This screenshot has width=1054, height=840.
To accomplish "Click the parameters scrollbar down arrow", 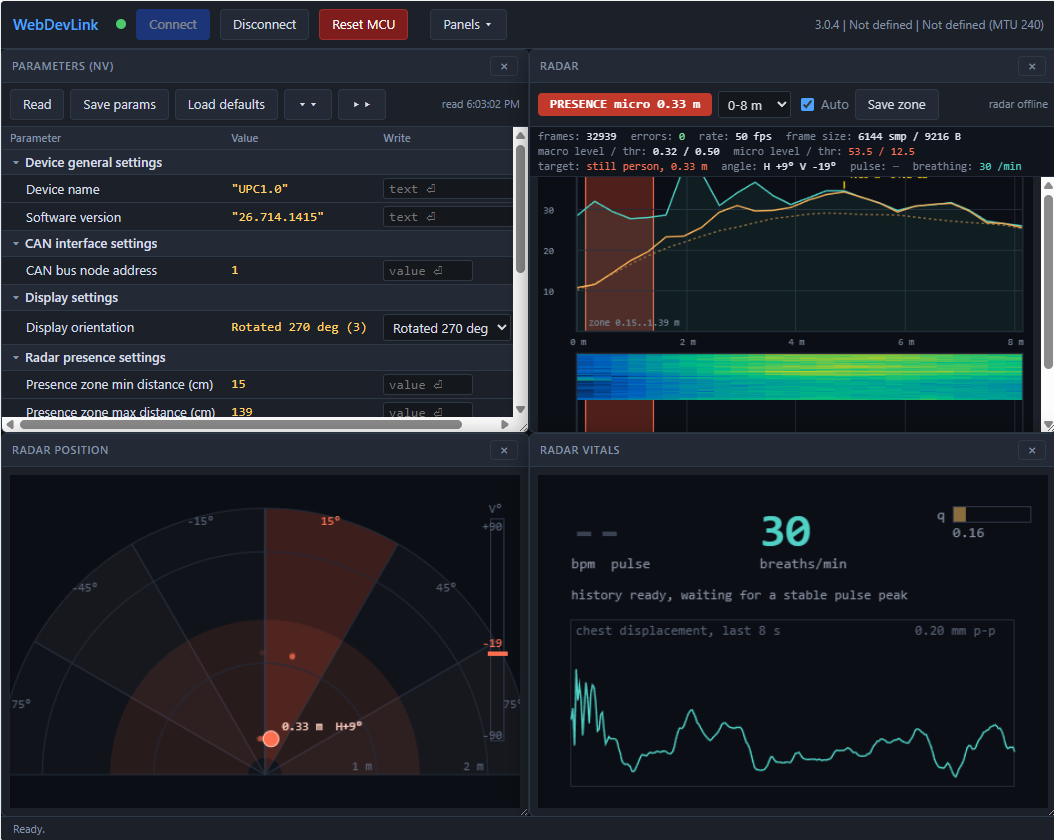I will pyautogui.click(x=520, y=409).
